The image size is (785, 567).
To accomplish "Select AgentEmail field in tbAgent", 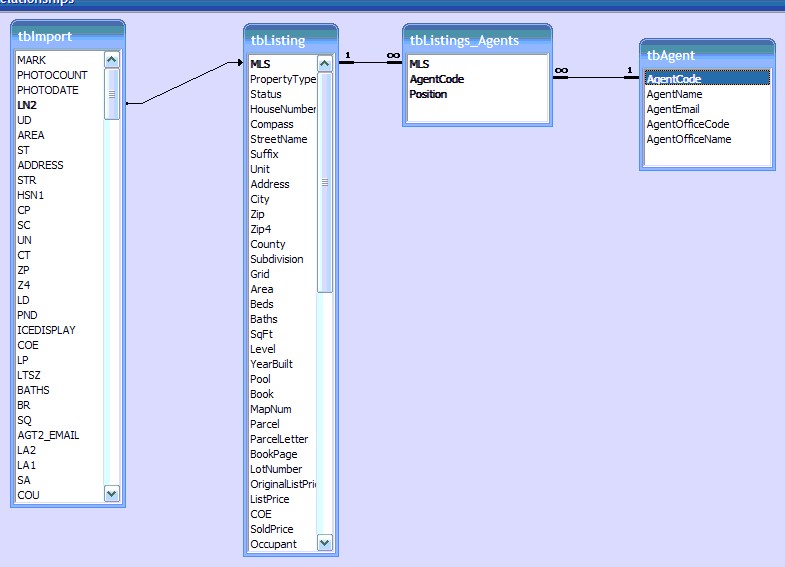I will 673,109.
